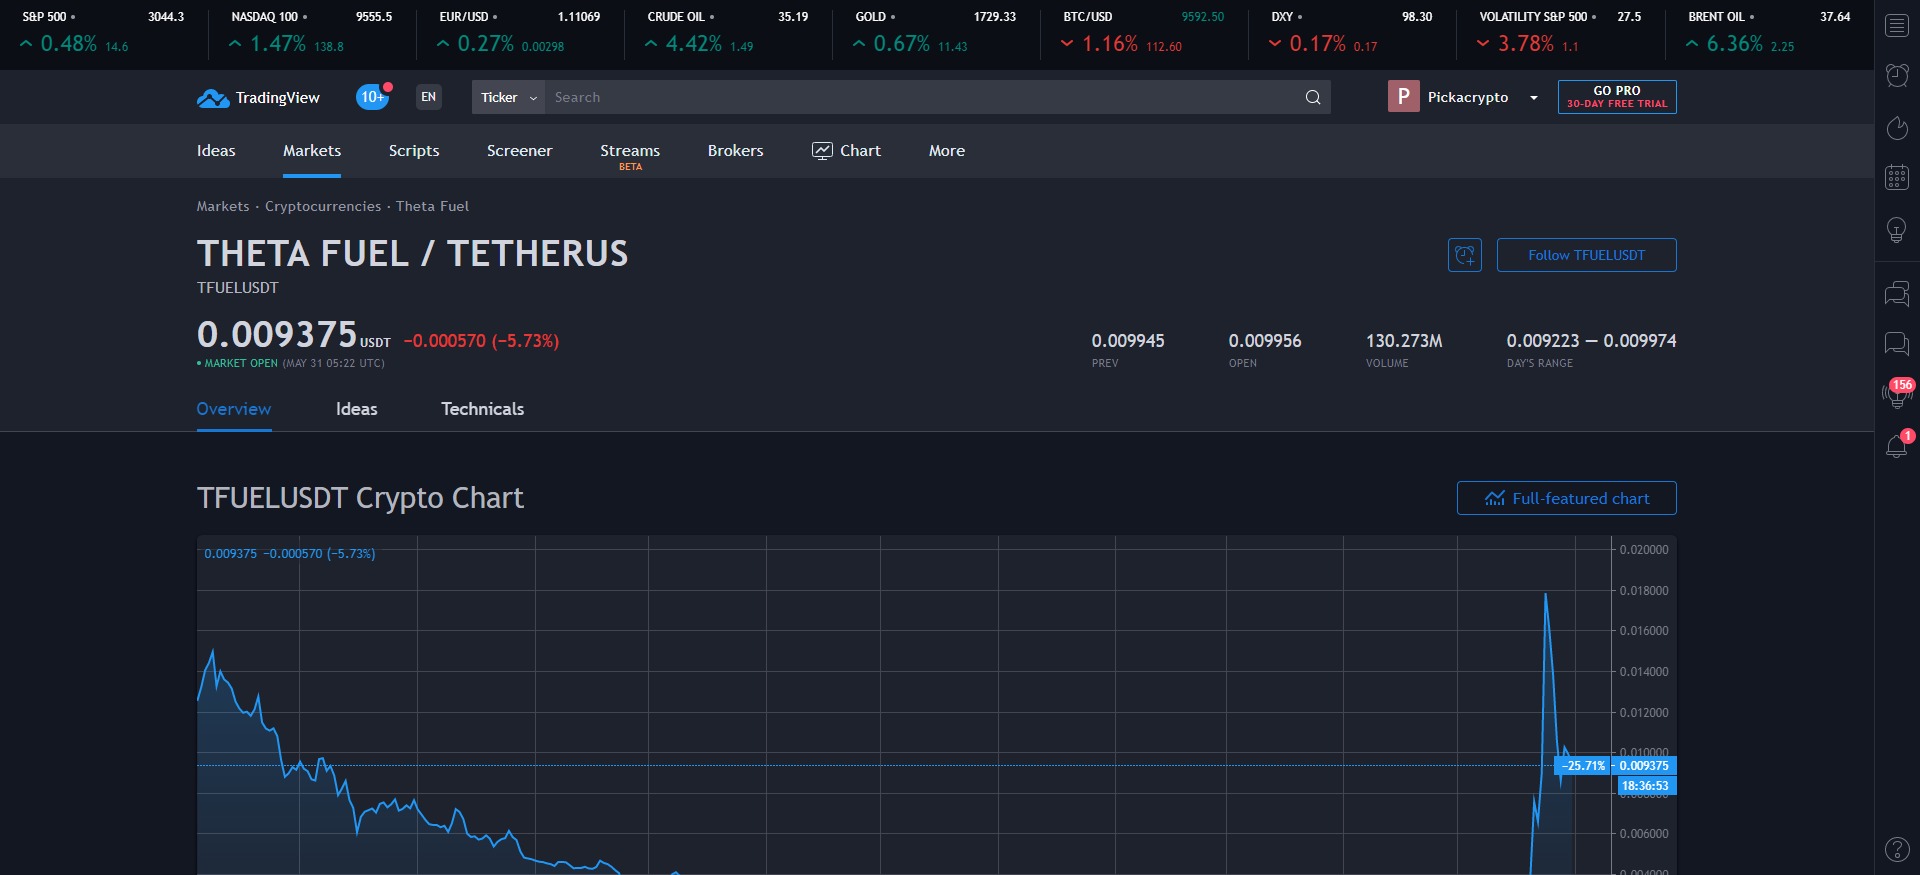Open the EN language selector
1920x875 pixels.
(x=429, y=97)
